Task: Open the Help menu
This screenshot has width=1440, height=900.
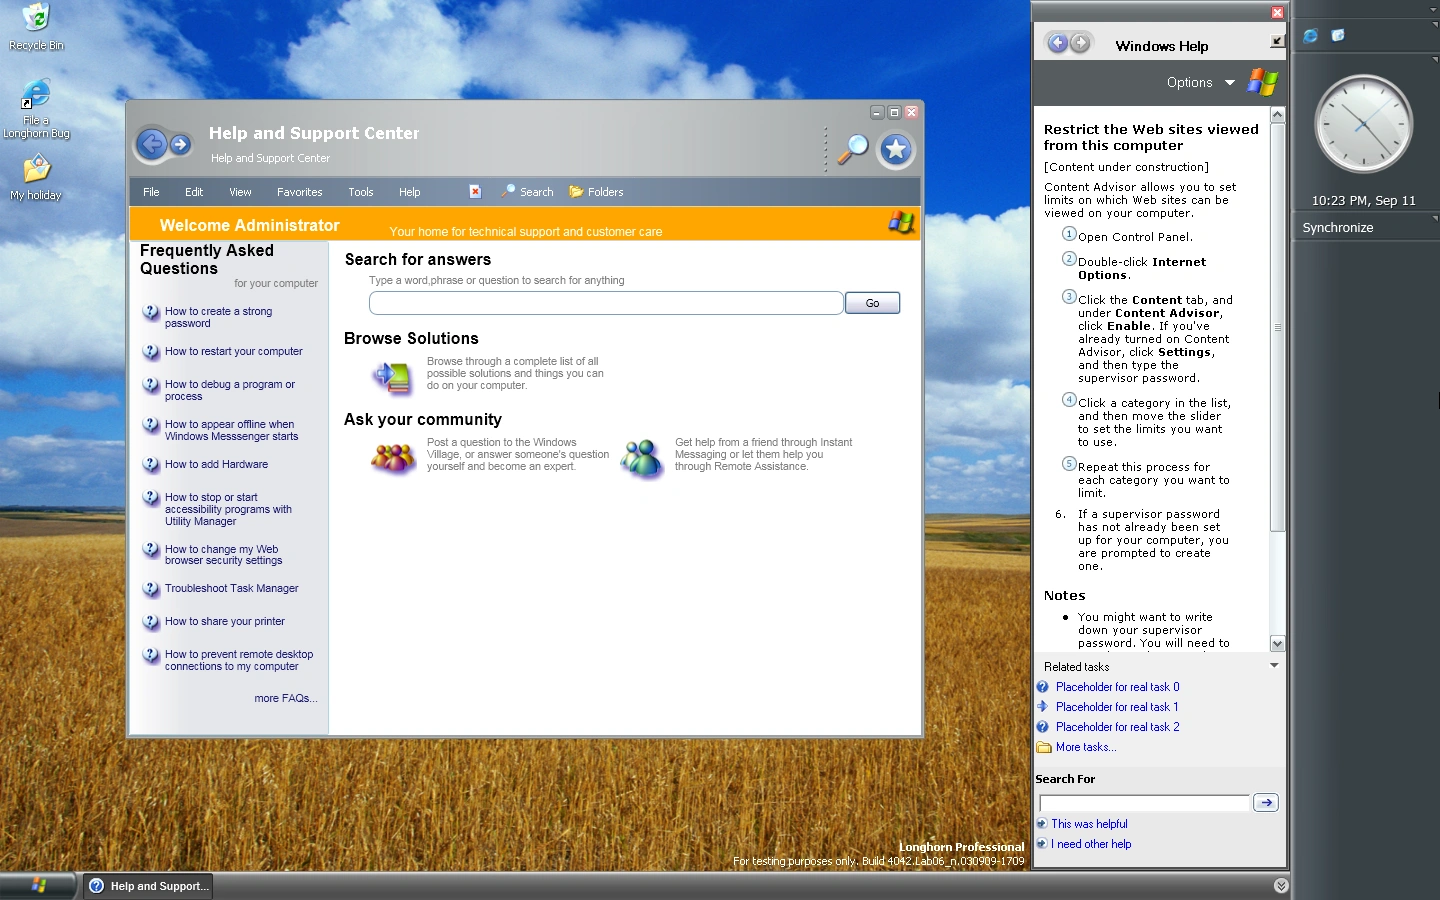Action: [410, 192]
